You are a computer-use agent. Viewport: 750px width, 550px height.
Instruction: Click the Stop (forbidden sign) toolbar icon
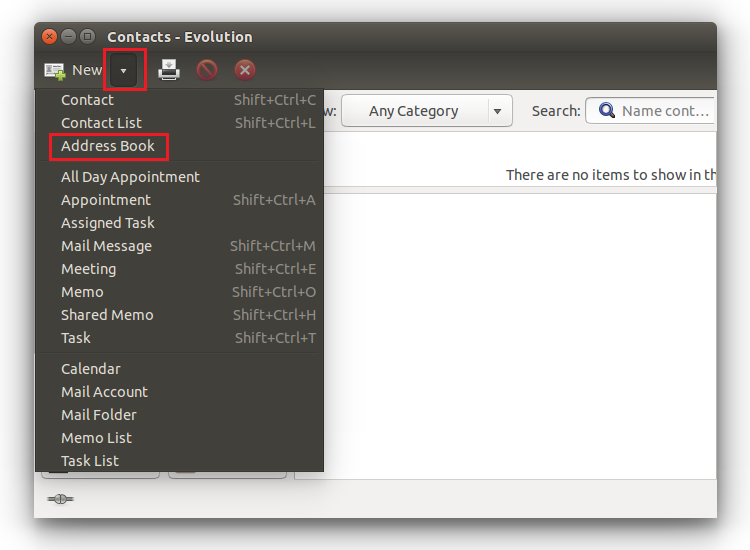(x=207, y=70)
